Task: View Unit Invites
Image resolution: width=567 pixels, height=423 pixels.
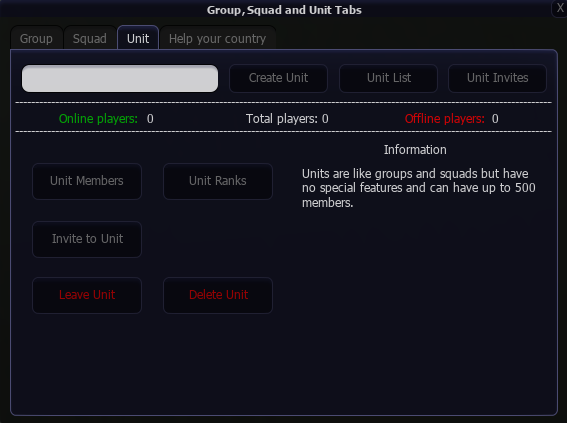Action: pos(498,78)
